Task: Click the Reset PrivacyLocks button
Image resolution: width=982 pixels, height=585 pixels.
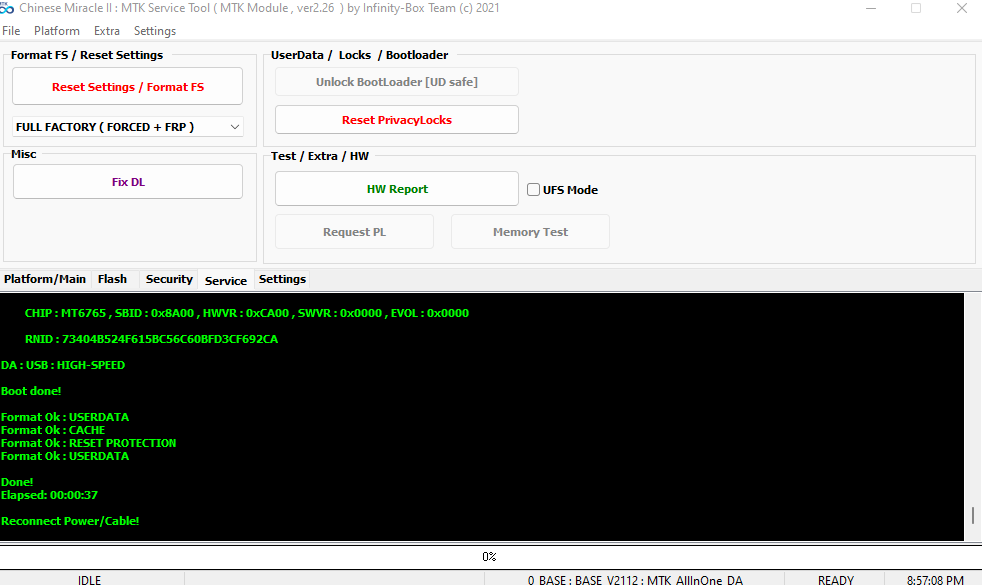Action: click(396, 120)
